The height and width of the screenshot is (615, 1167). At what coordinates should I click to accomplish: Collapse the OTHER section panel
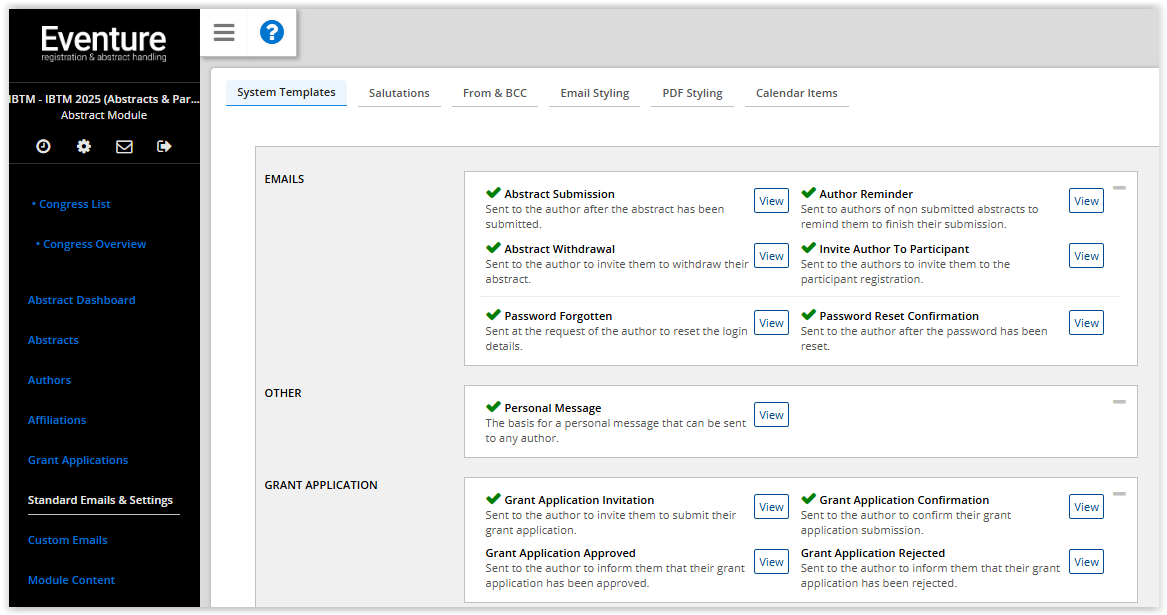click(x=1120, y=401)
